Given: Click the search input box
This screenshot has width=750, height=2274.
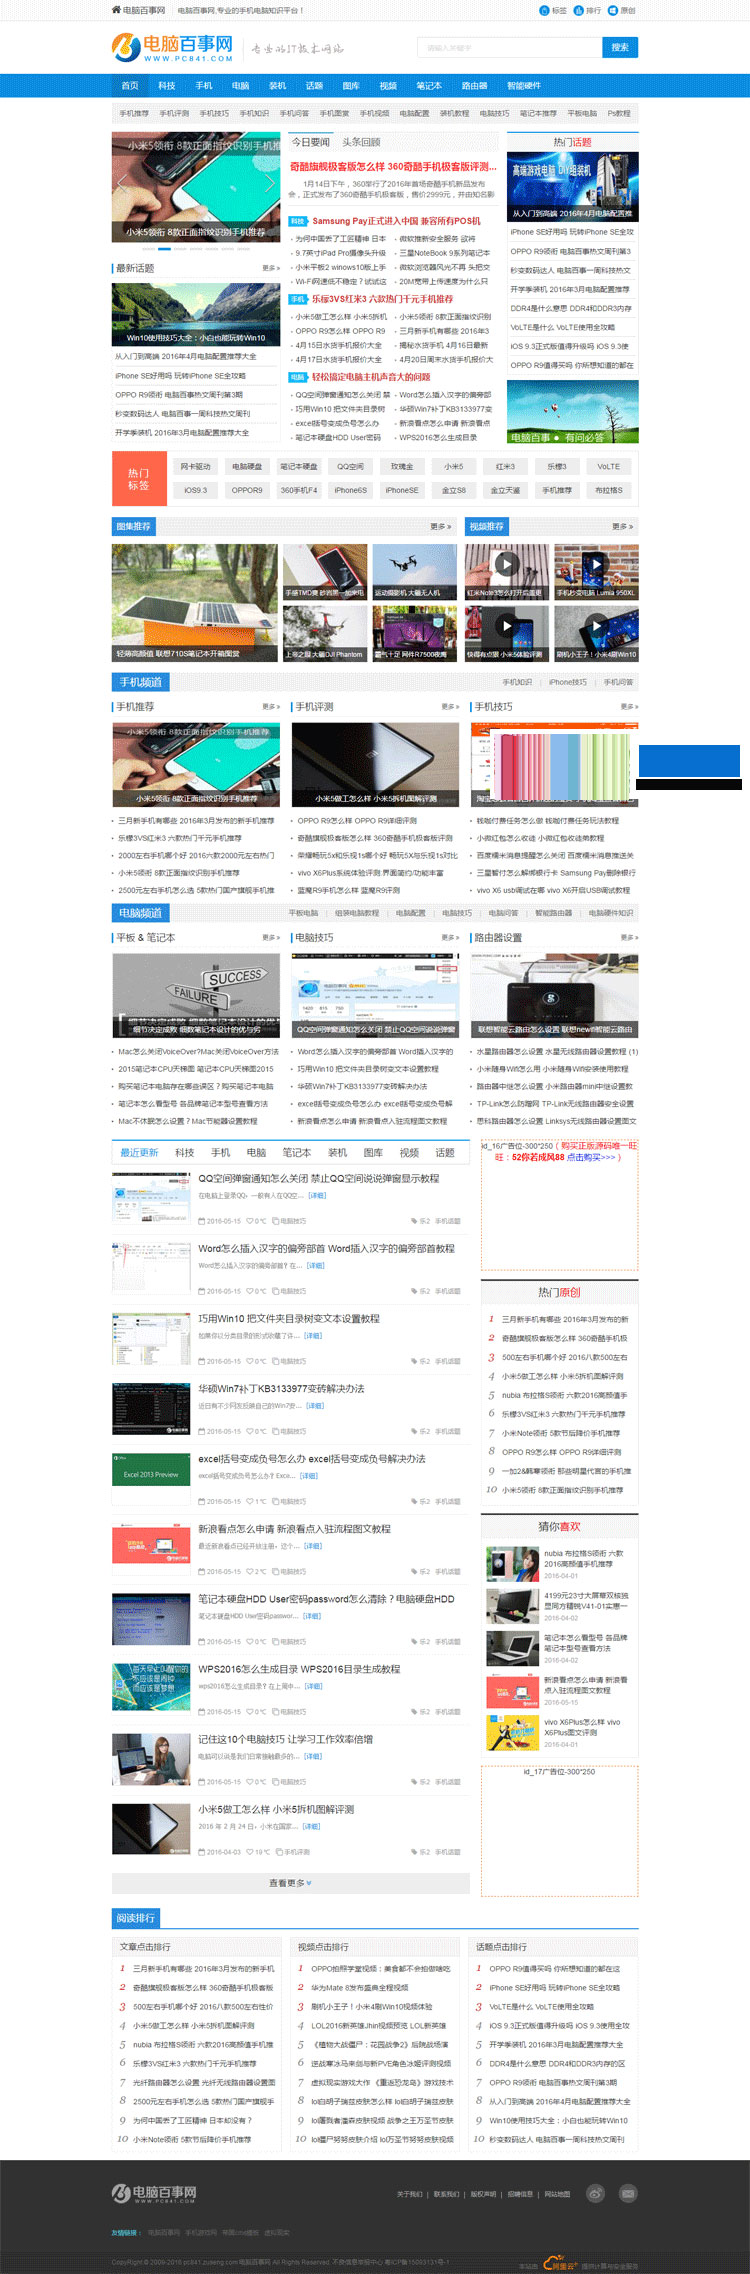Looking at the screenshot, I should coord(509,47).
